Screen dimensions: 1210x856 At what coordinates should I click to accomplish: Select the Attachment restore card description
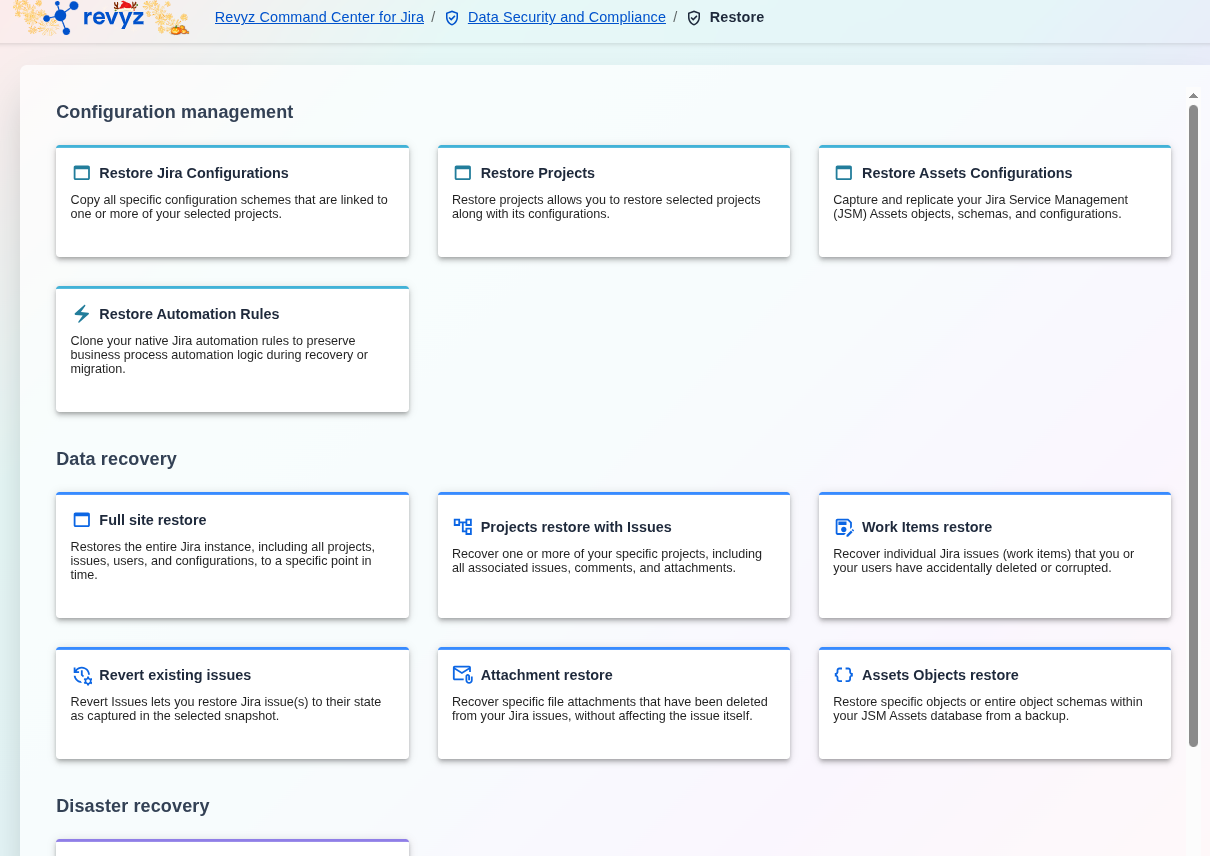[x=610, y=709]
